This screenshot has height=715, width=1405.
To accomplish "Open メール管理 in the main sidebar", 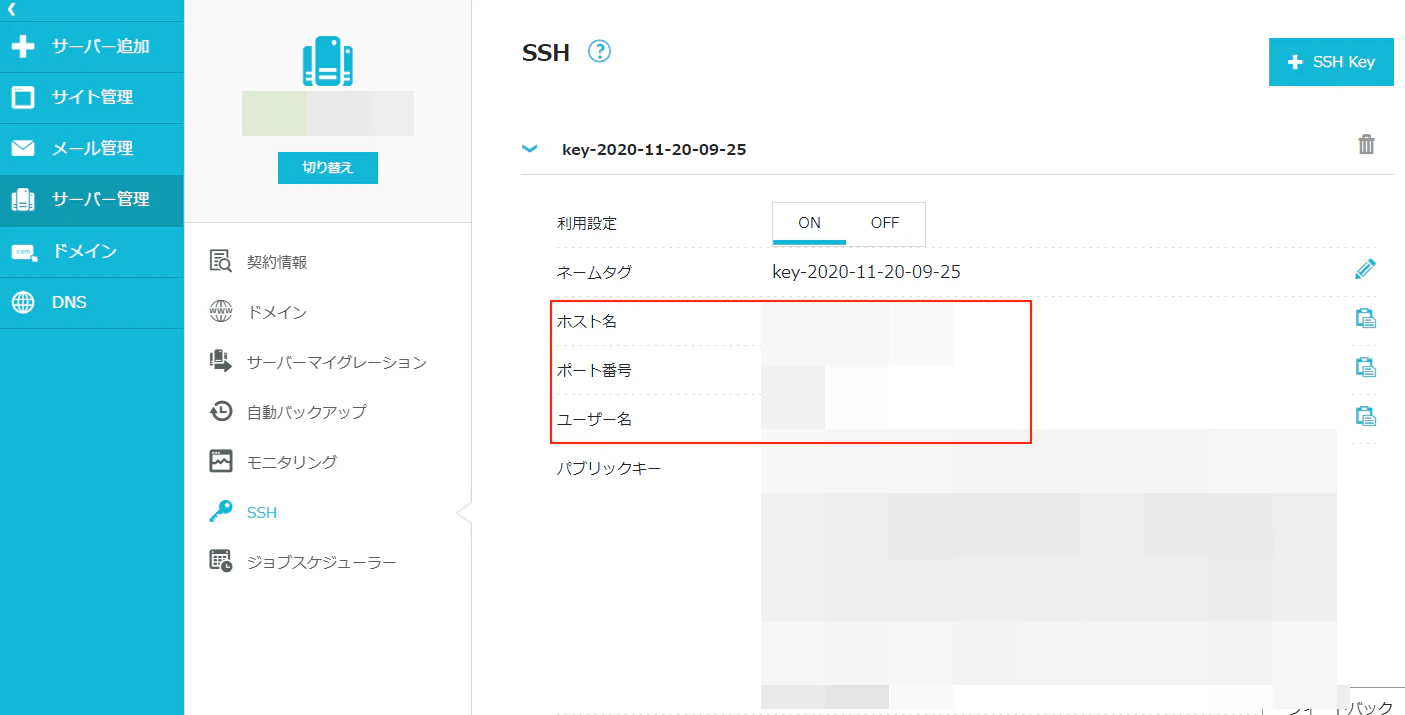I will 92,149.
